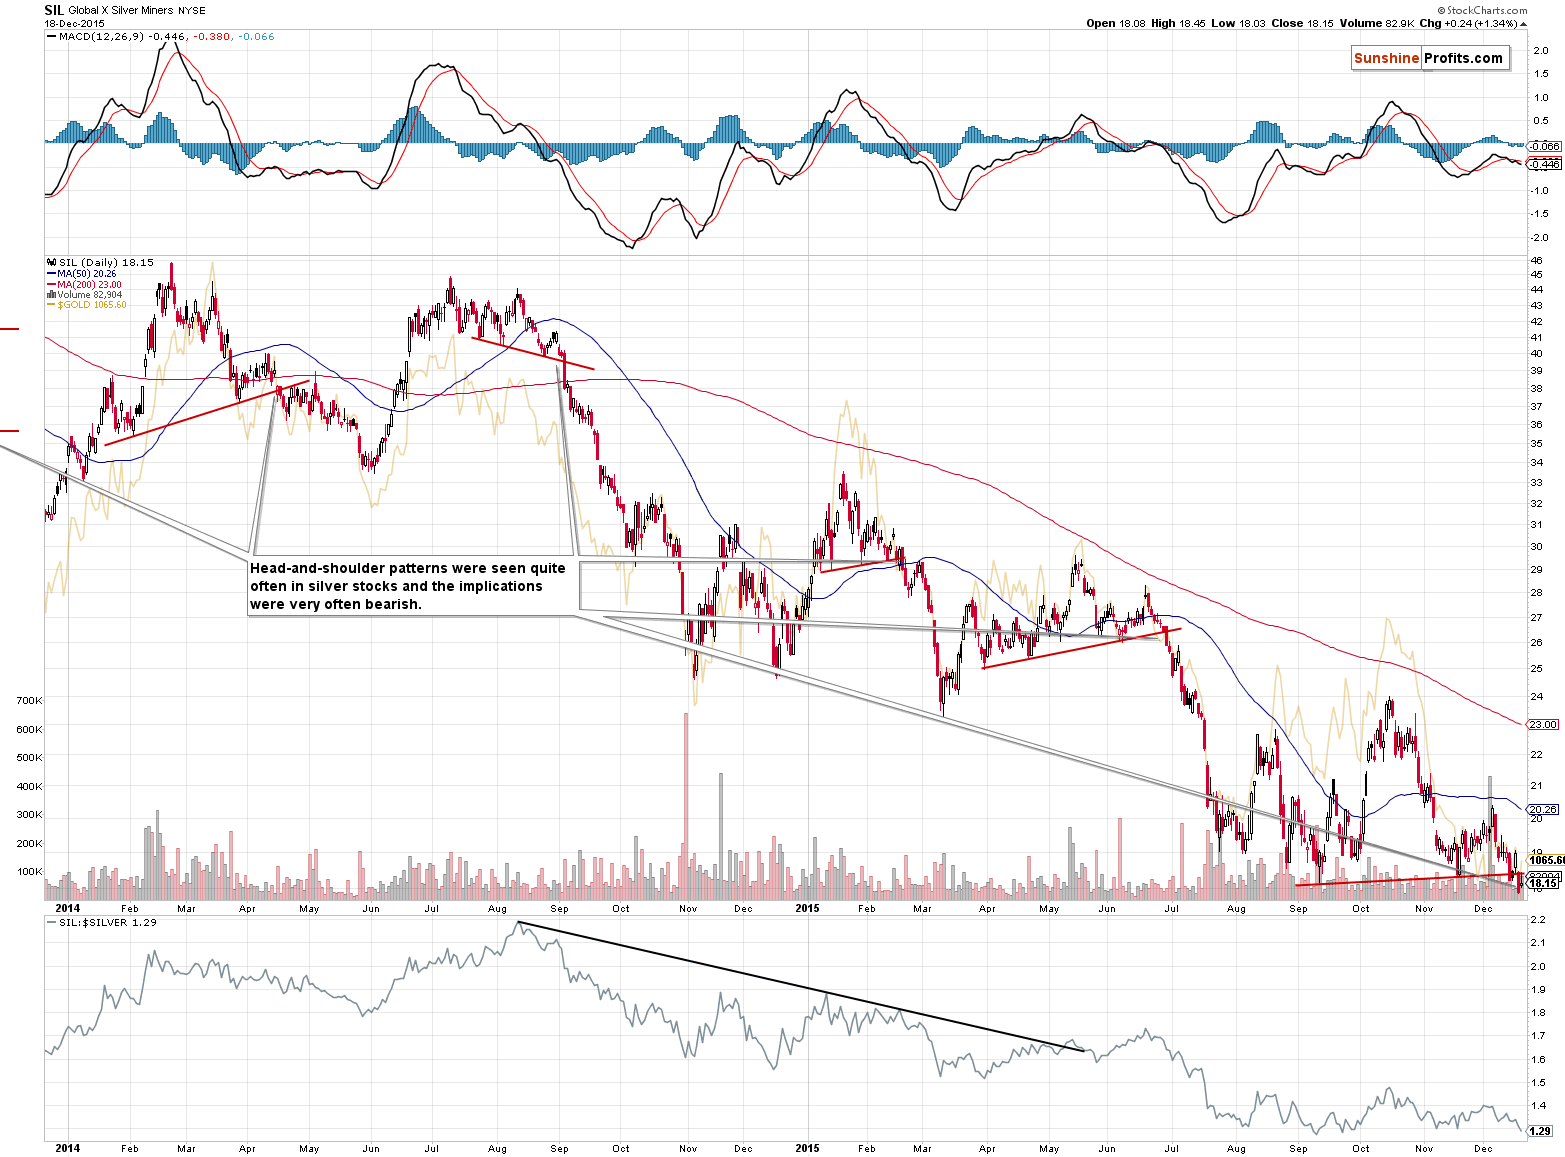Click the 2015 label on bottom axis
Image resolution: width=1565 pixels, height=1157 pixels.
[807, 1148]
